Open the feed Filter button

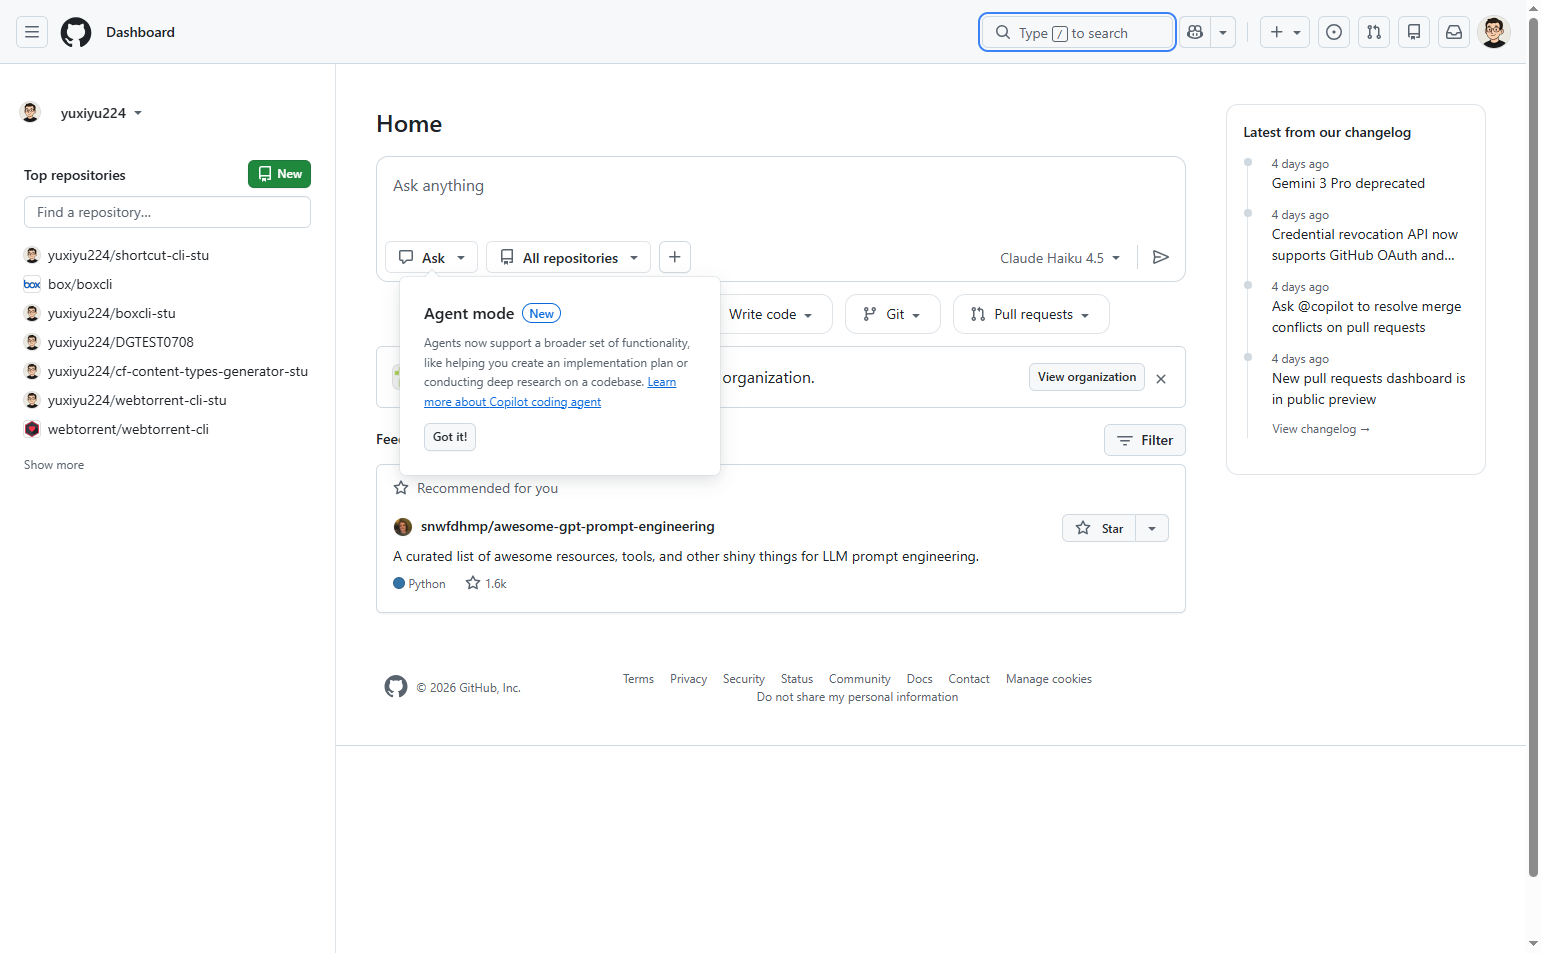[1145, 440]
